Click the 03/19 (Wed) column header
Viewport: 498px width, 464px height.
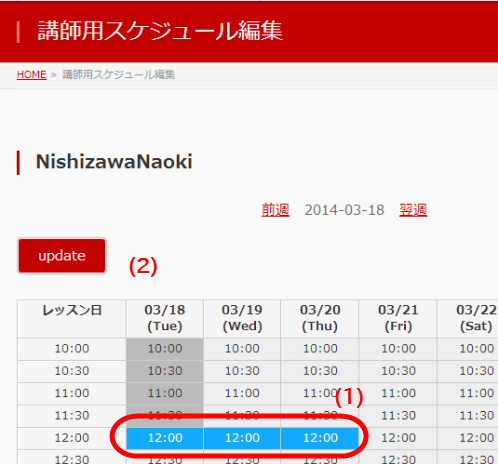point(242,318)
